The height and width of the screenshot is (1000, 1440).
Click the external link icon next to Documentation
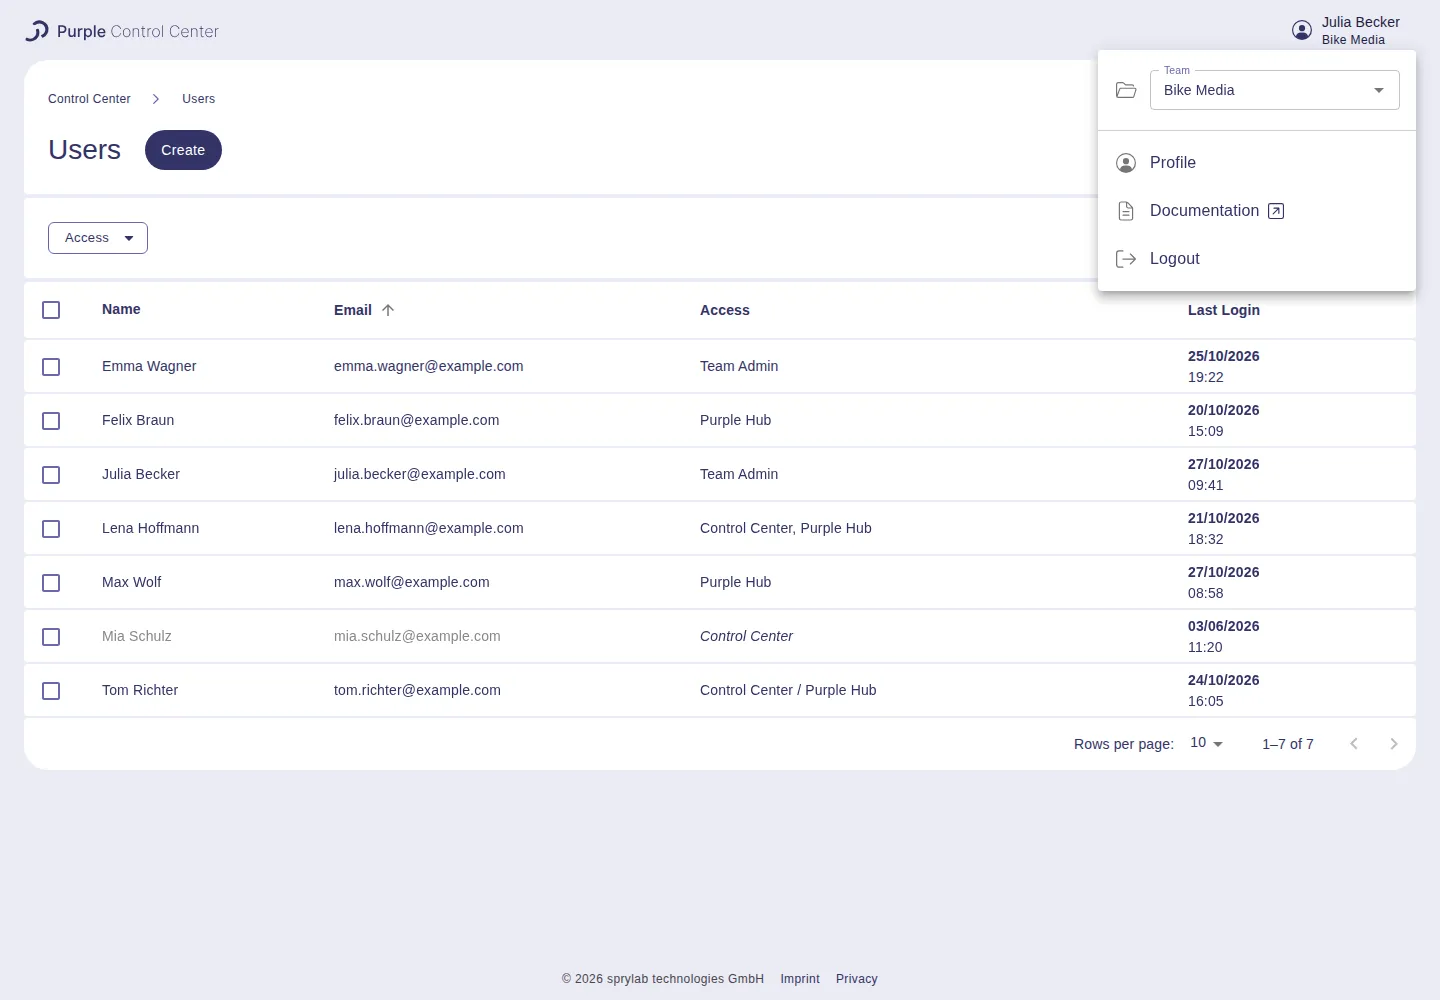point(1276,211)
